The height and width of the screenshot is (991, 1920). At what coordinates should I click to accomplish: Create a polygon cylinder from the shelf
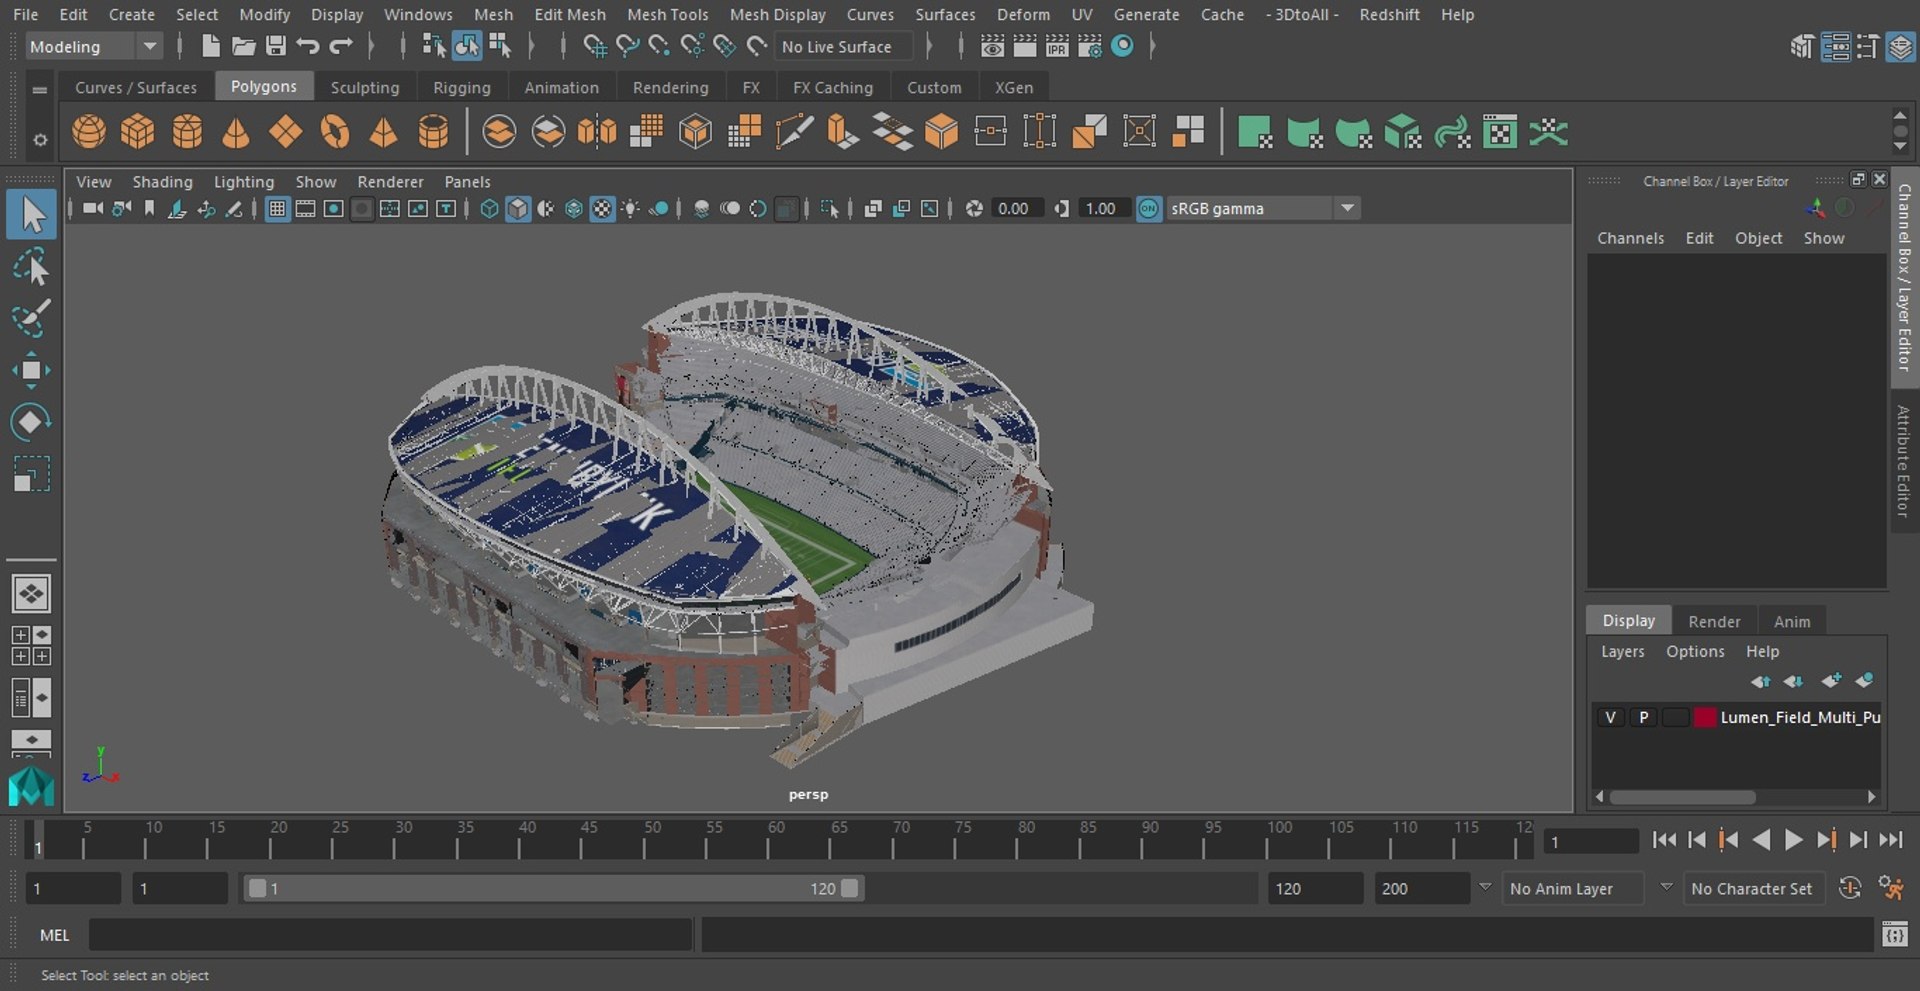click(x=187, y=132)
